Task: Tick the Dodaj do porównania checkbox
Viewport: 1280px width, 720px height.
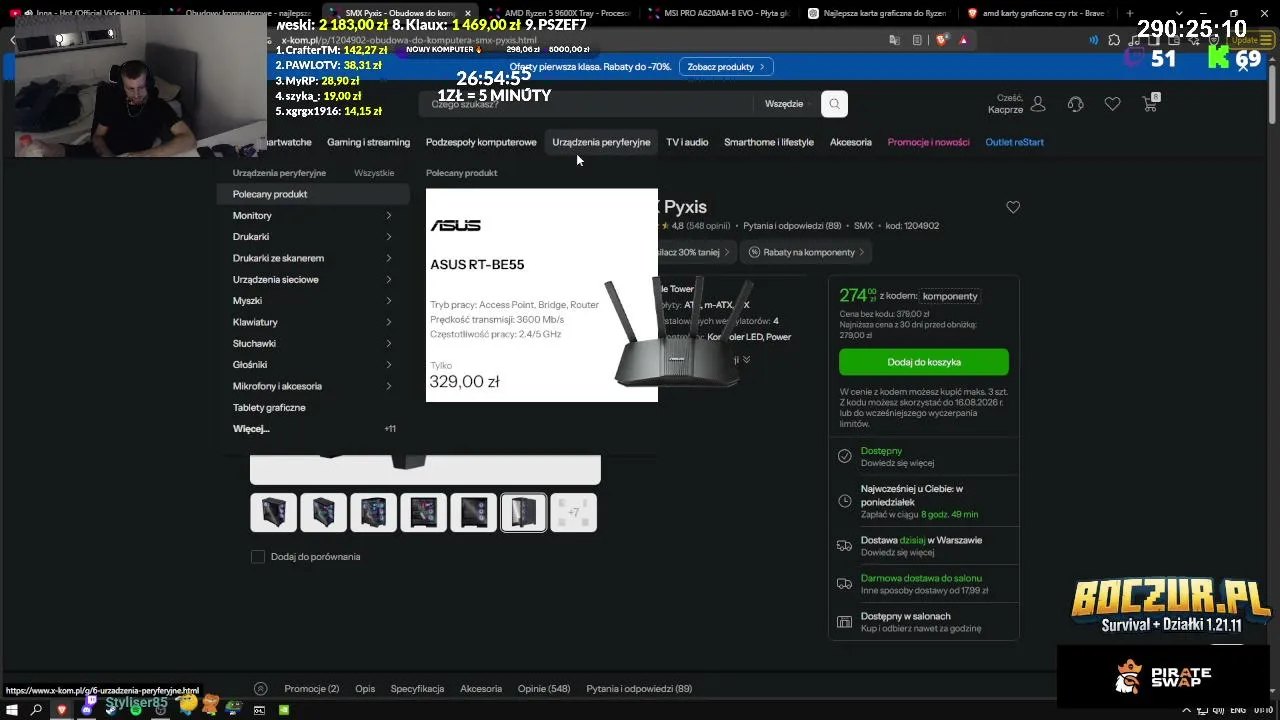Action: 258,557
